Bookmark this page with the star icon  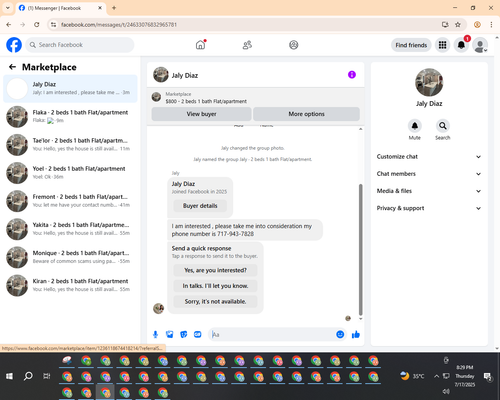(x=458, y=25)
